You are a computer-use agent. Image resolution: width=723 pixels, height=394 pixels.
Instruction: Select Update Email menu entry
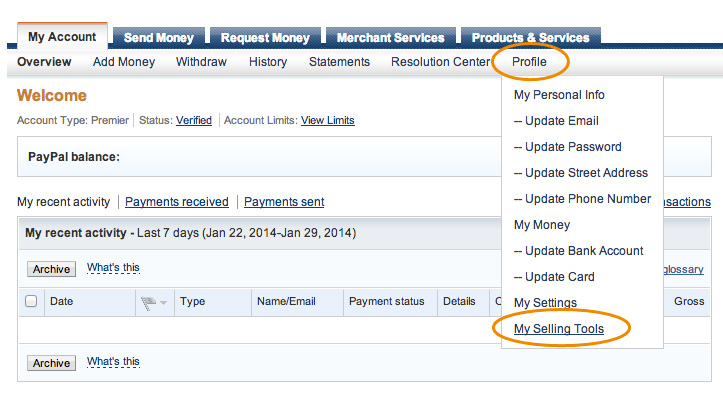tap(556, 121)
